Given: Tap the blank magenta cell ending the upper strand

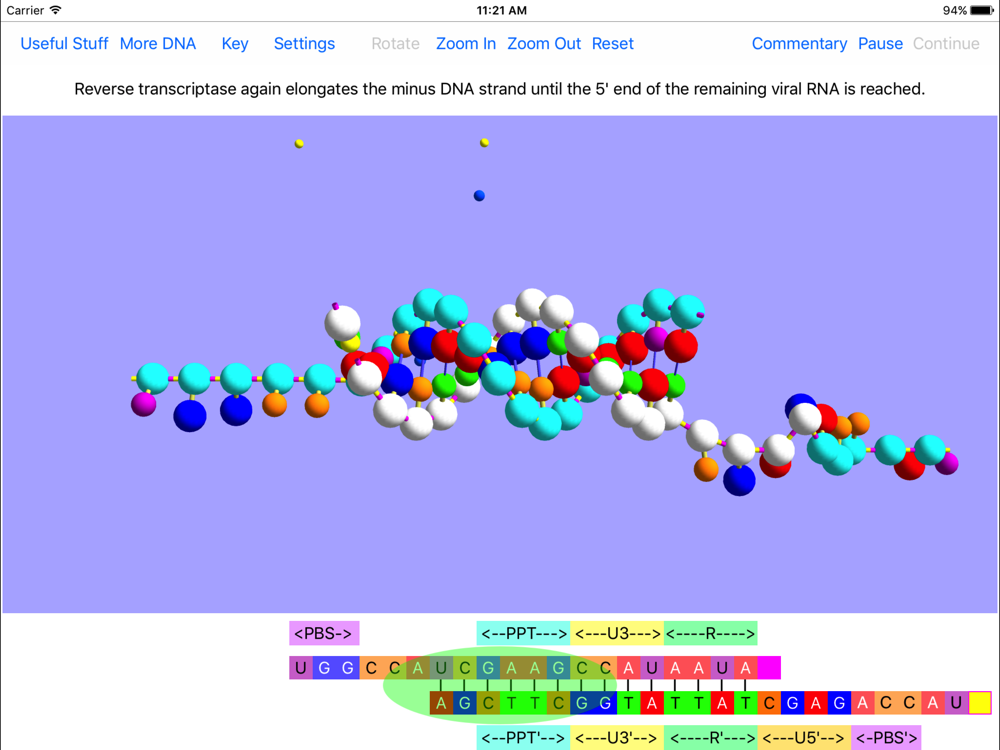Looking at the screenshot, I should 769,668.
